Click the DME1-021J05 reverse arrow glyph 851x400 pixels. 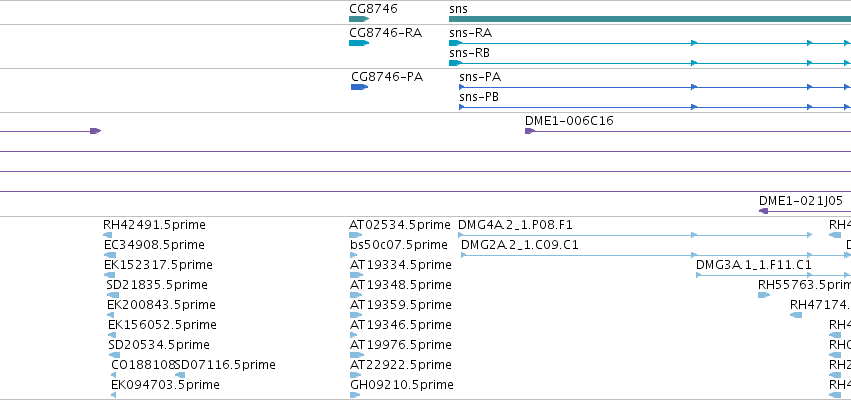coord(763,211)
